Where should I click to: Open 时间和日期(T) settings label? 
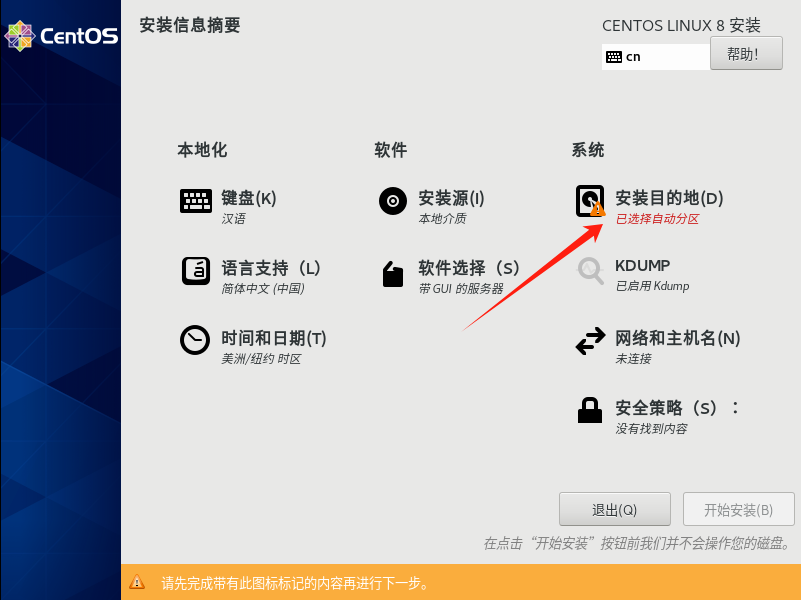click(x=274, y=338)
